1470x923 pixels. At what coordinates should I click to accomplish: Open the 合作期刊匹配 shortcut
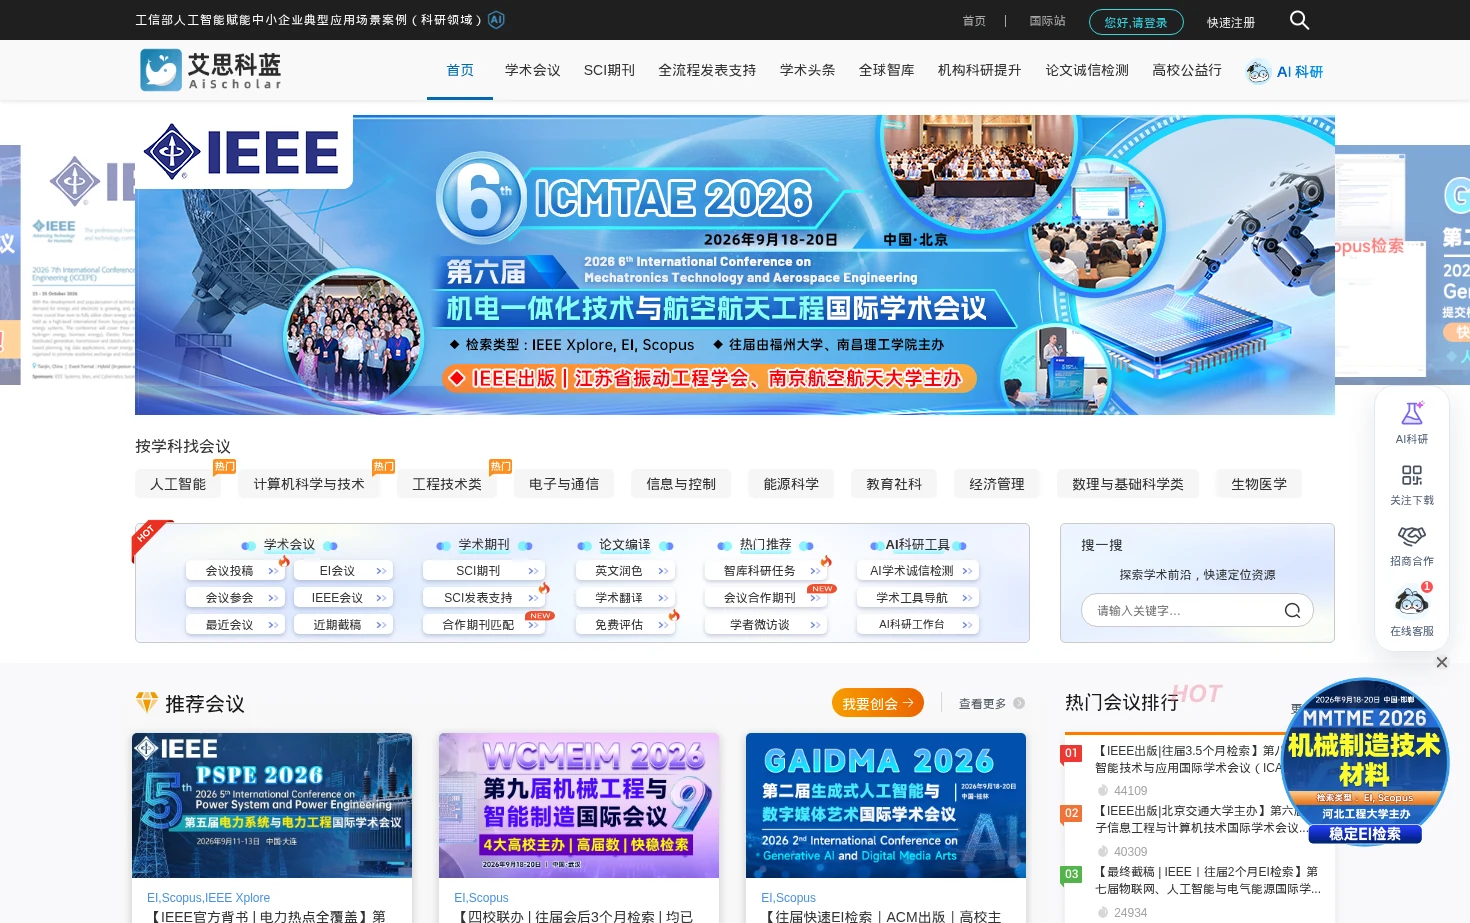coord(485,625)
